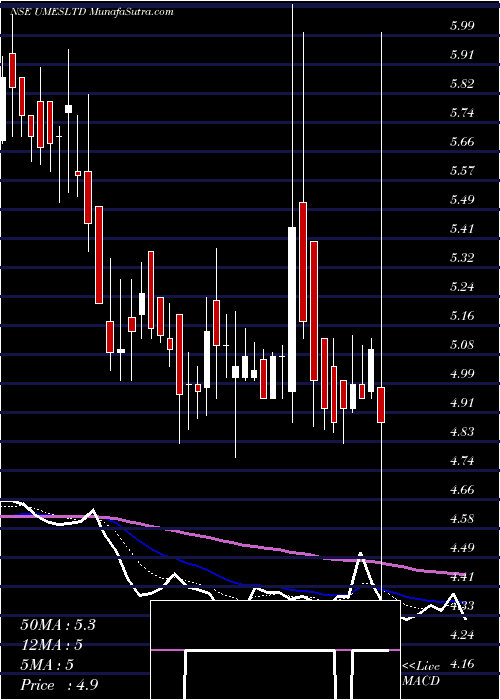
Task: Click the 4.91 price axis label
Action: pyautogui.click(x=462, y=403)
